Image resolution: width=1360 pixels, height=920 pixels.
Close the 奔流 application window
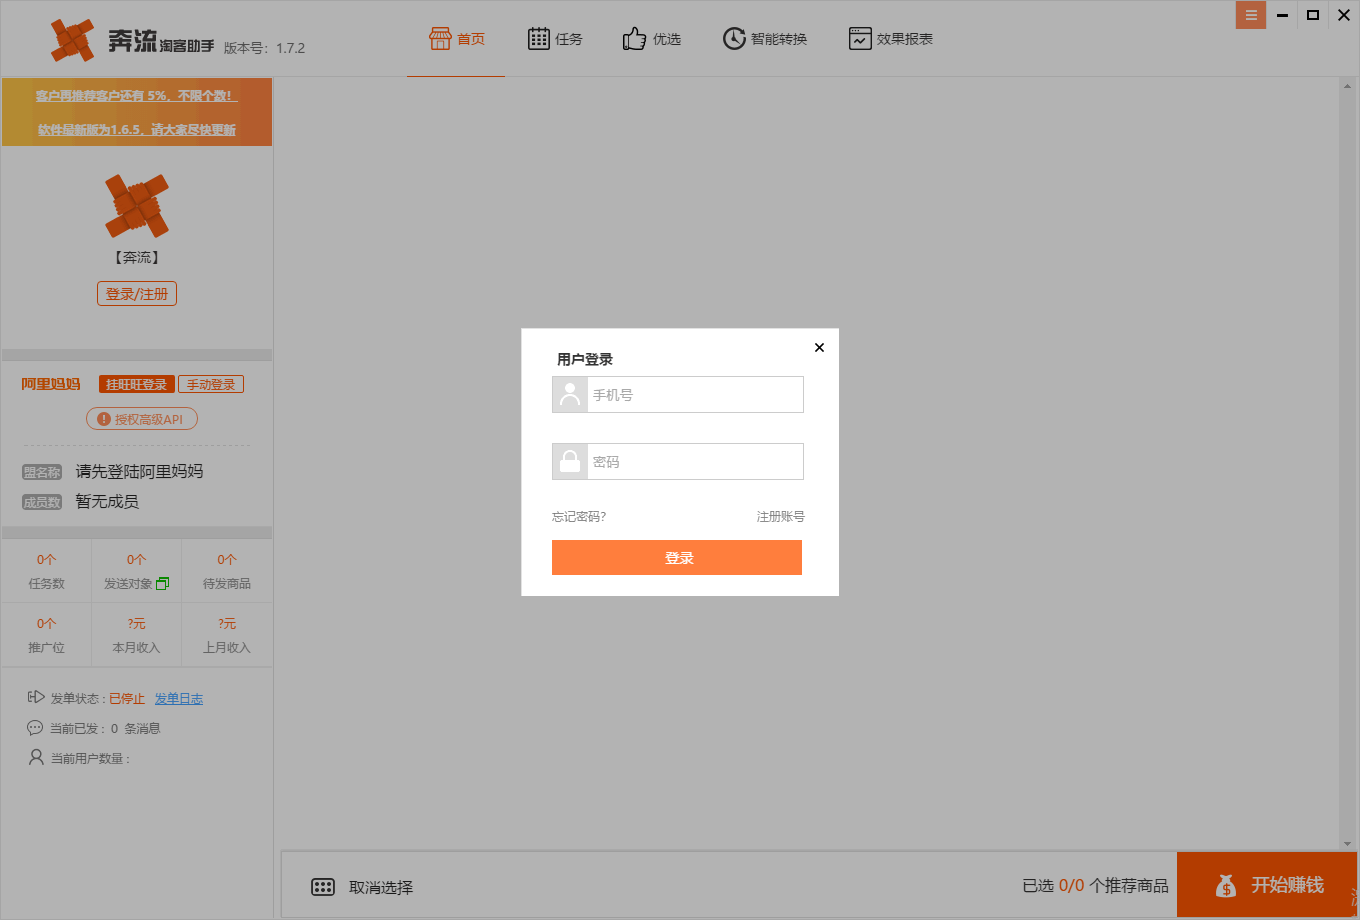[x=1344, y=15]
